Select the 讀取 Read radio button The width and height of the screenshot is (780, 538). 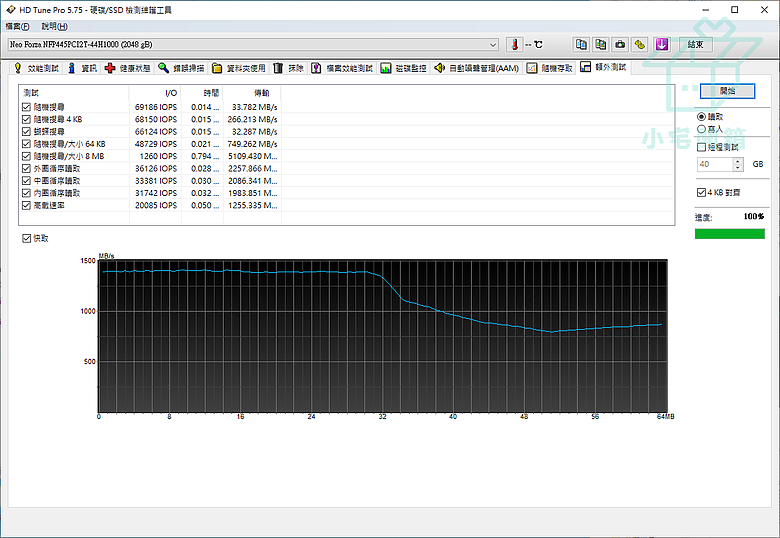pos(701,116)
